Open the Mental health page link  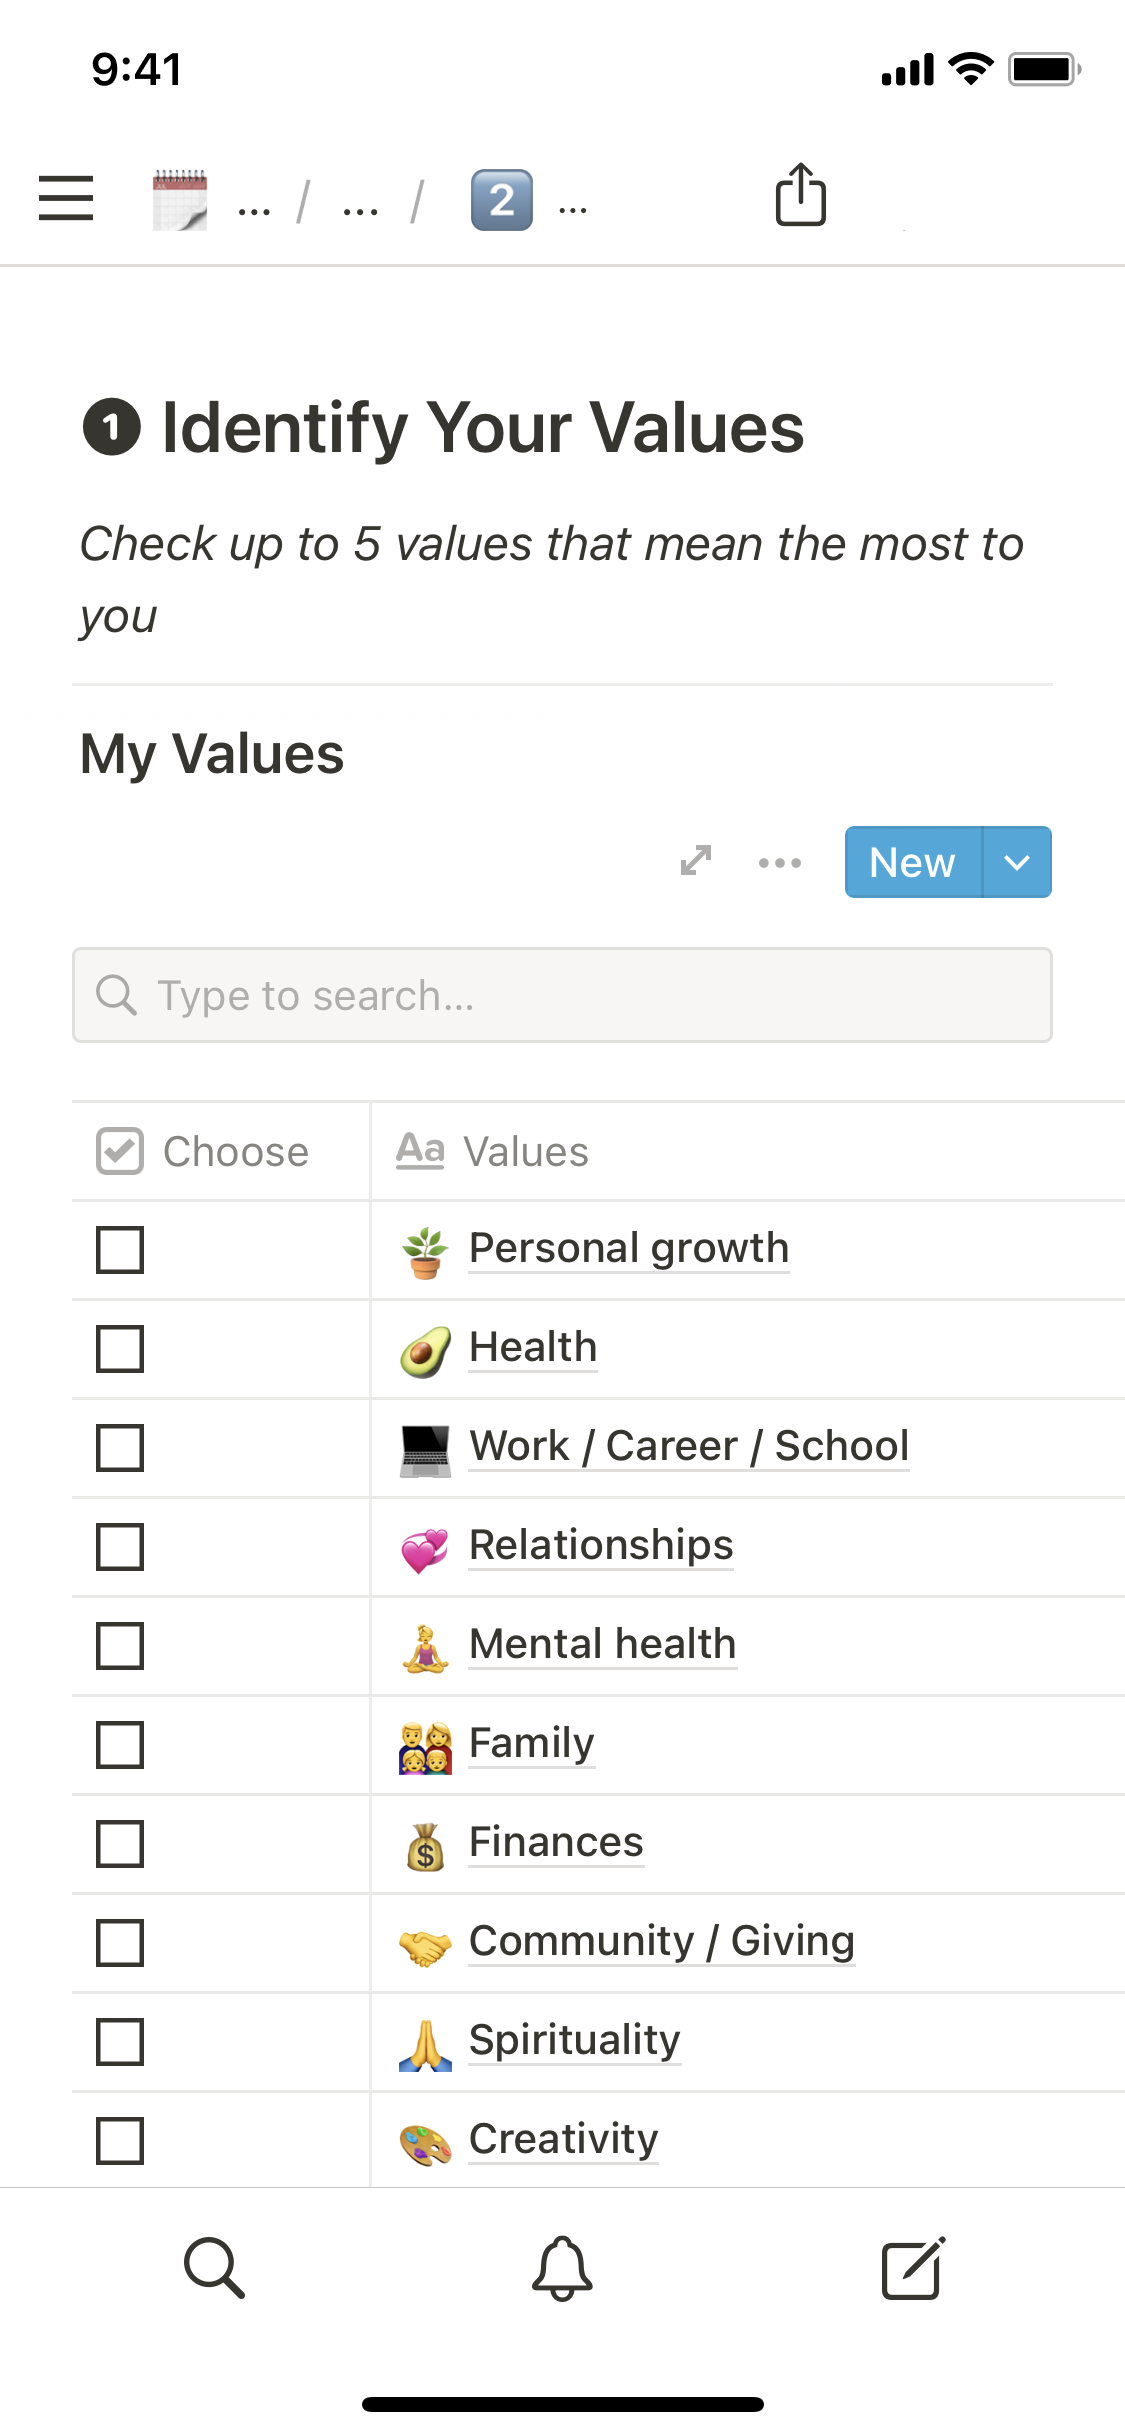tap(602, 1644)
